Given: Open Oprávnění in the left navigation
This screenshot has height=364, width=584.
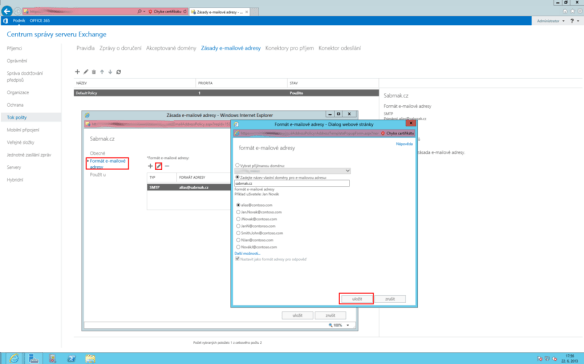Looking at the screenshot, I should pos(17,61).
